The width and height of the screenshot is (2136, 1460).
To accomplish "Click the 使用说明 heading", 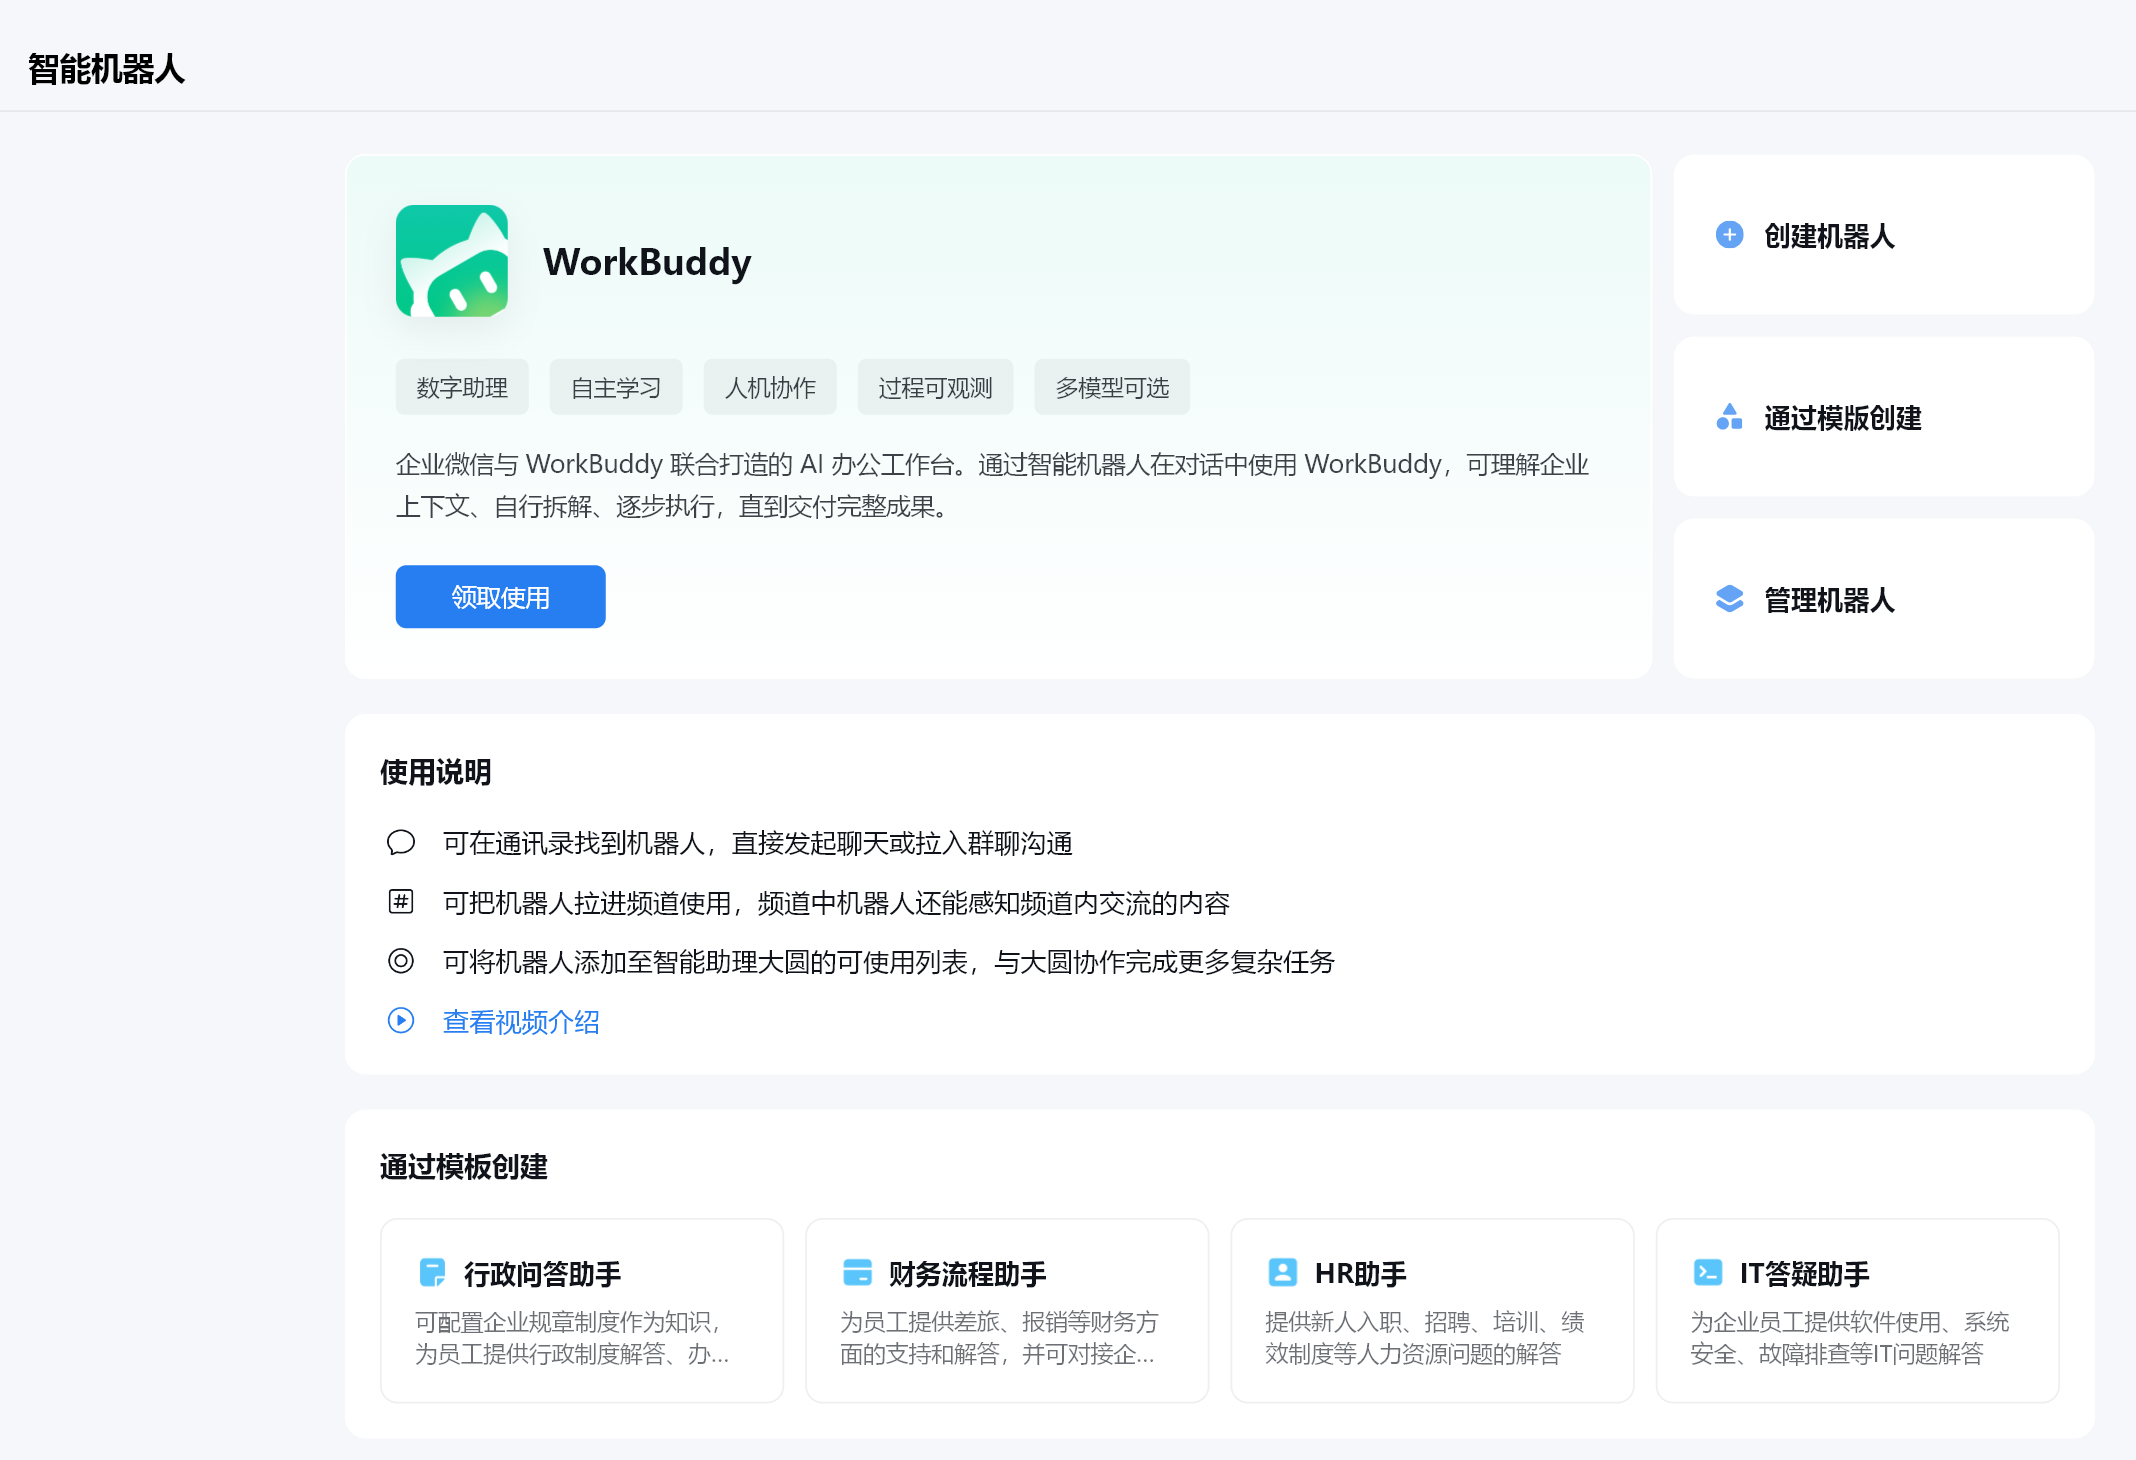I will click(436, 772).
